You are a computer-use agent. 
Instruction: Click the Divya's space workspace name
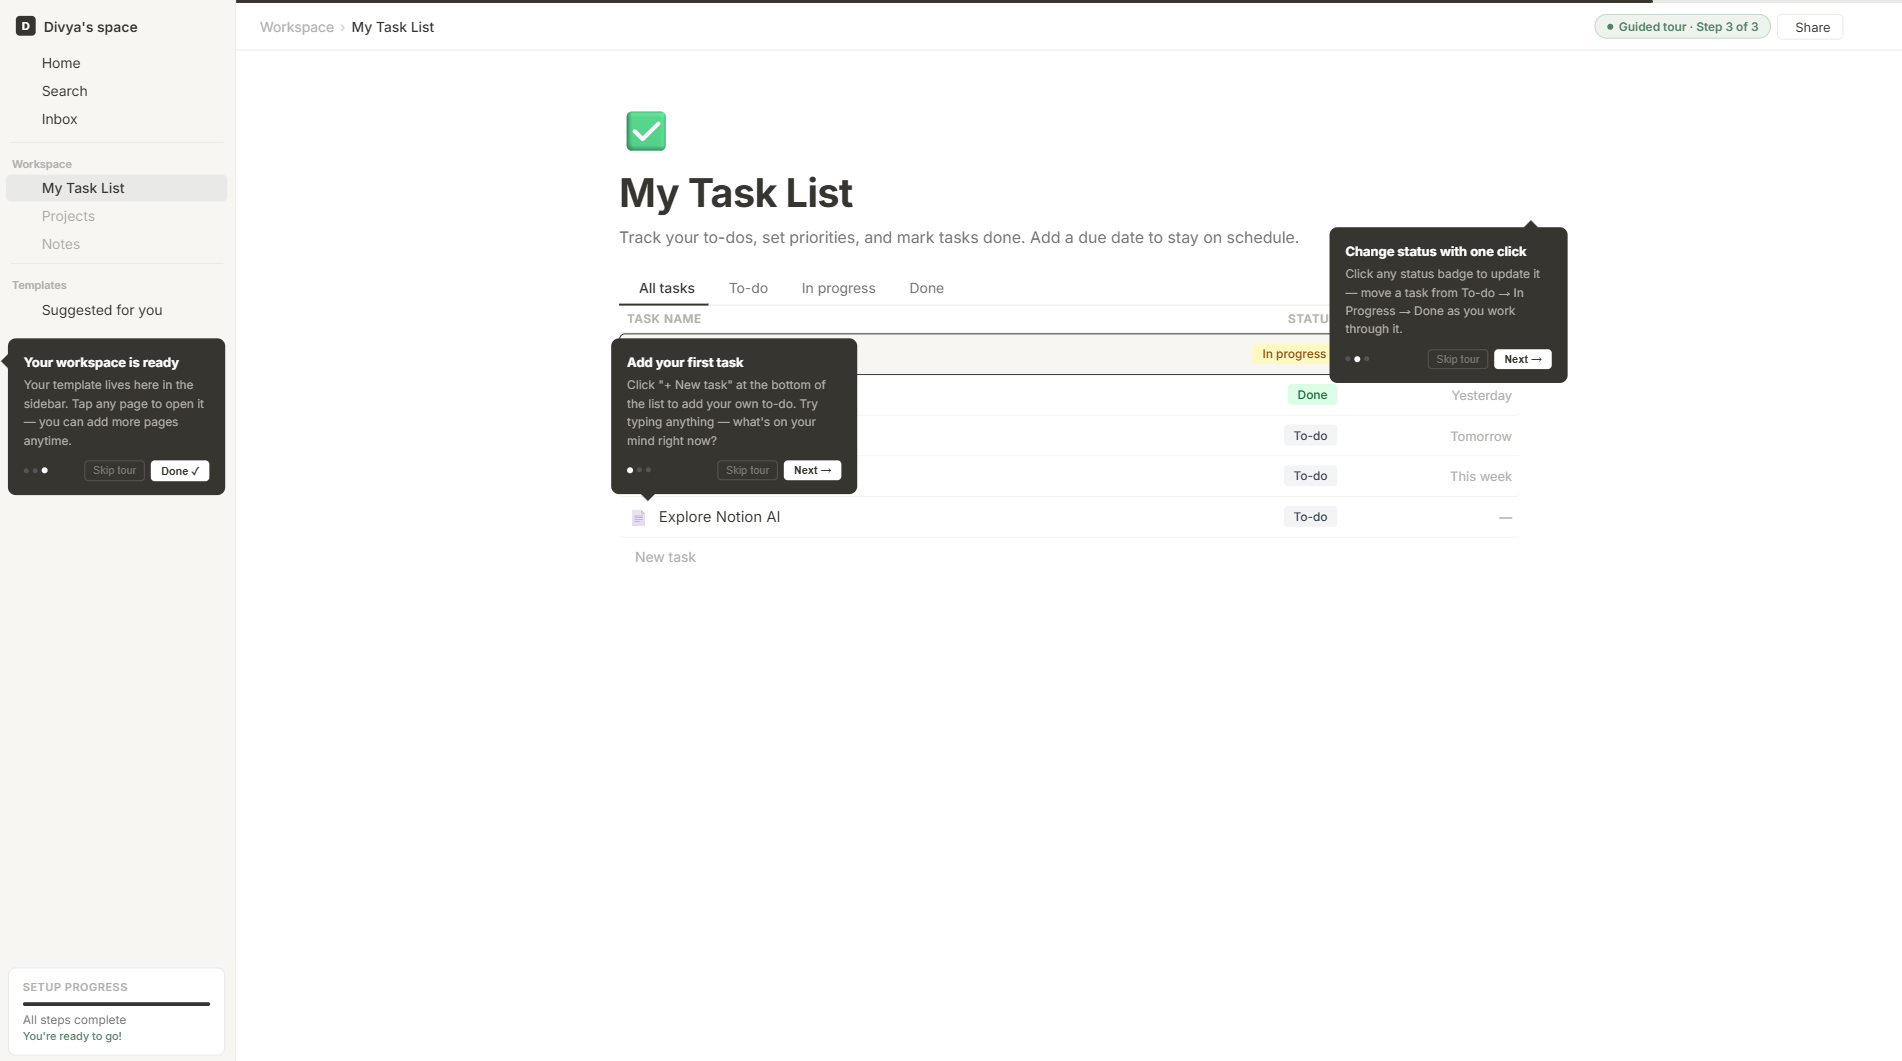coord(91,27)
